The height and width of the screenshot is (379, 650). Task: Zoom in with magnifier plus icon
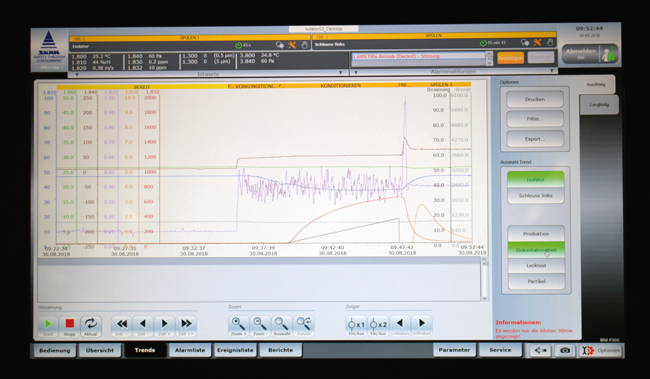[x=238, y=326]
